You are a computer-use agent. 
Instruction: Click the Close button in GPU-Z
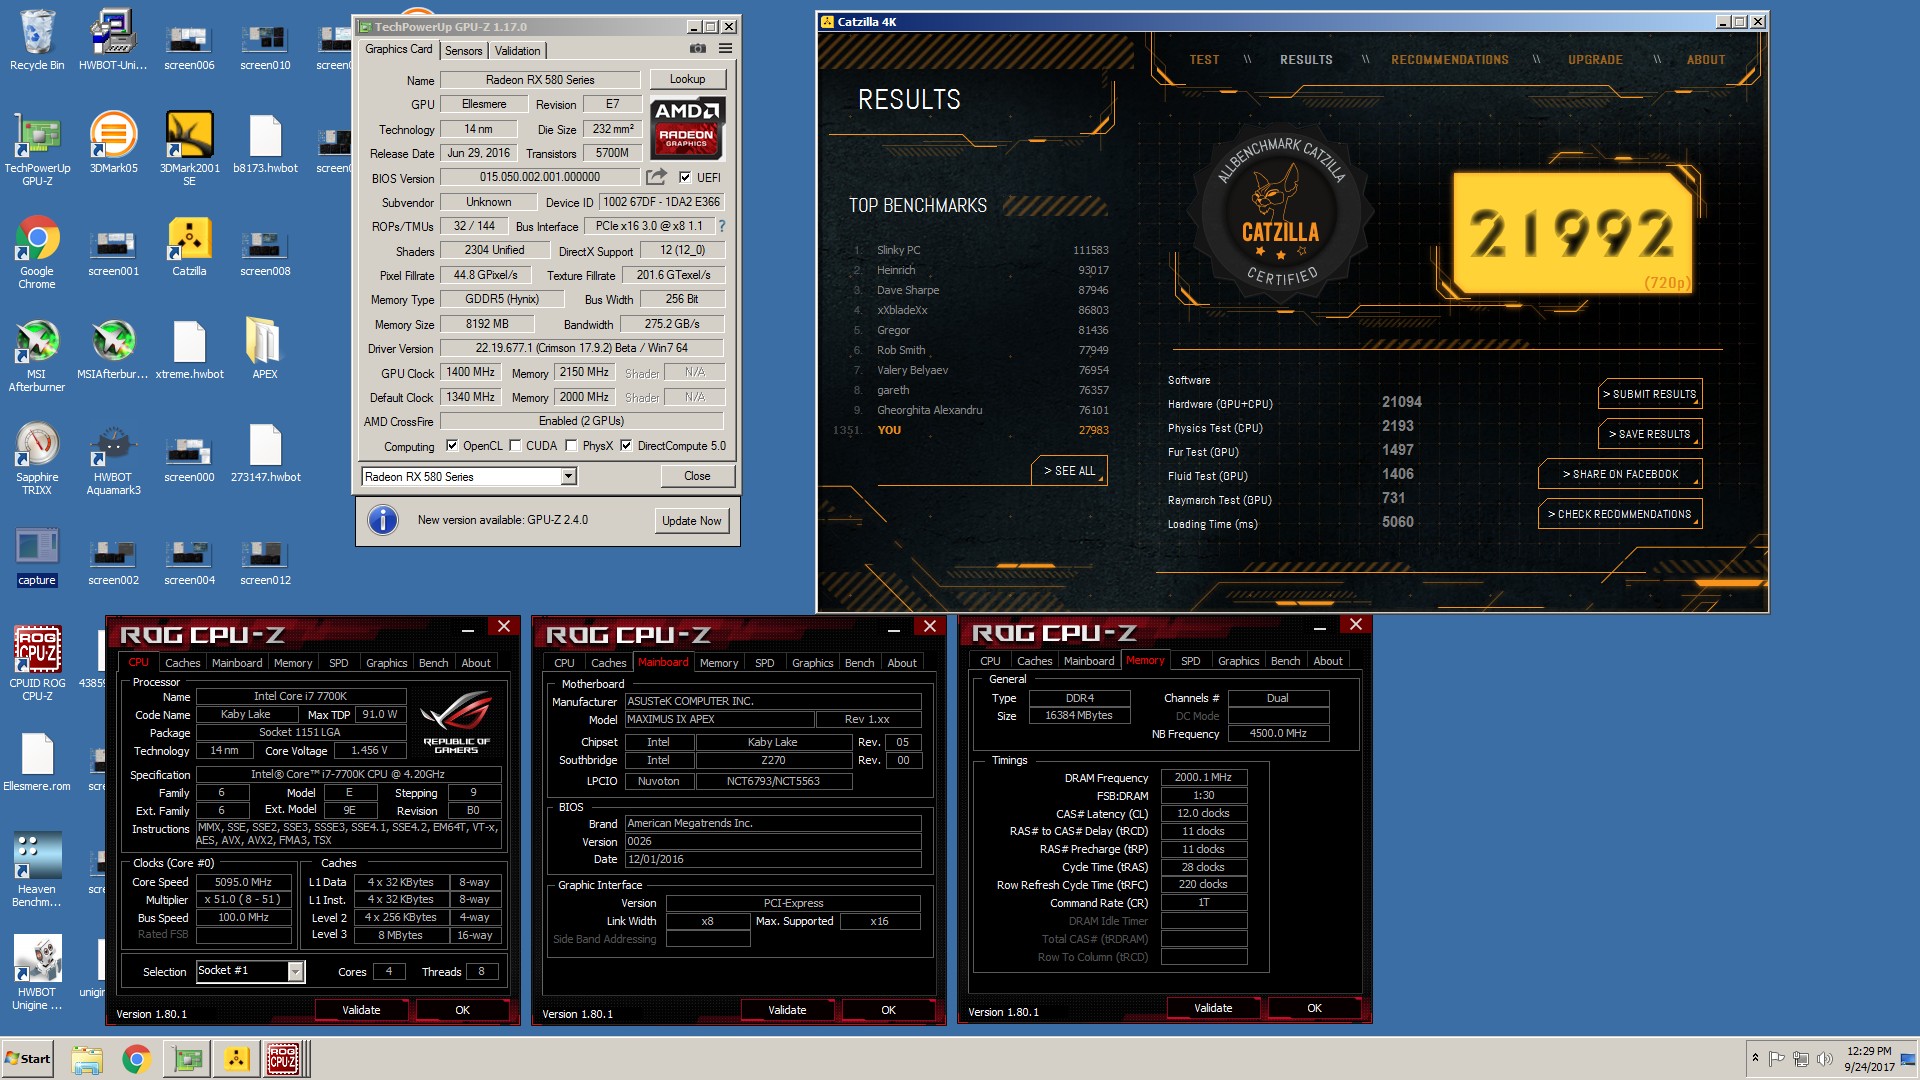click(697, 476)
